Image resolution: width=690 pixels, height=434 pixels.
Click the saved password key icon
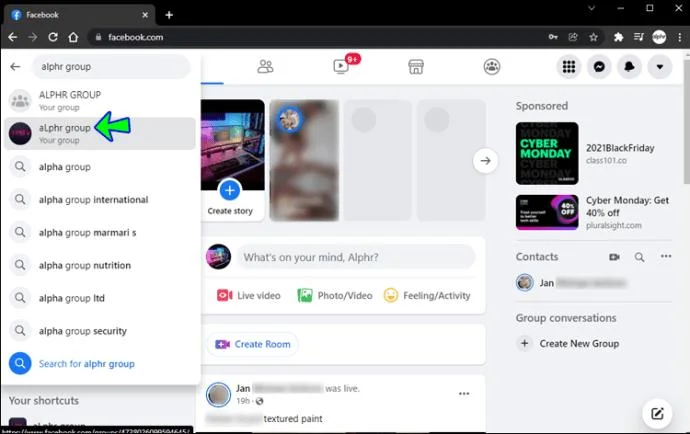pos(553,37)
